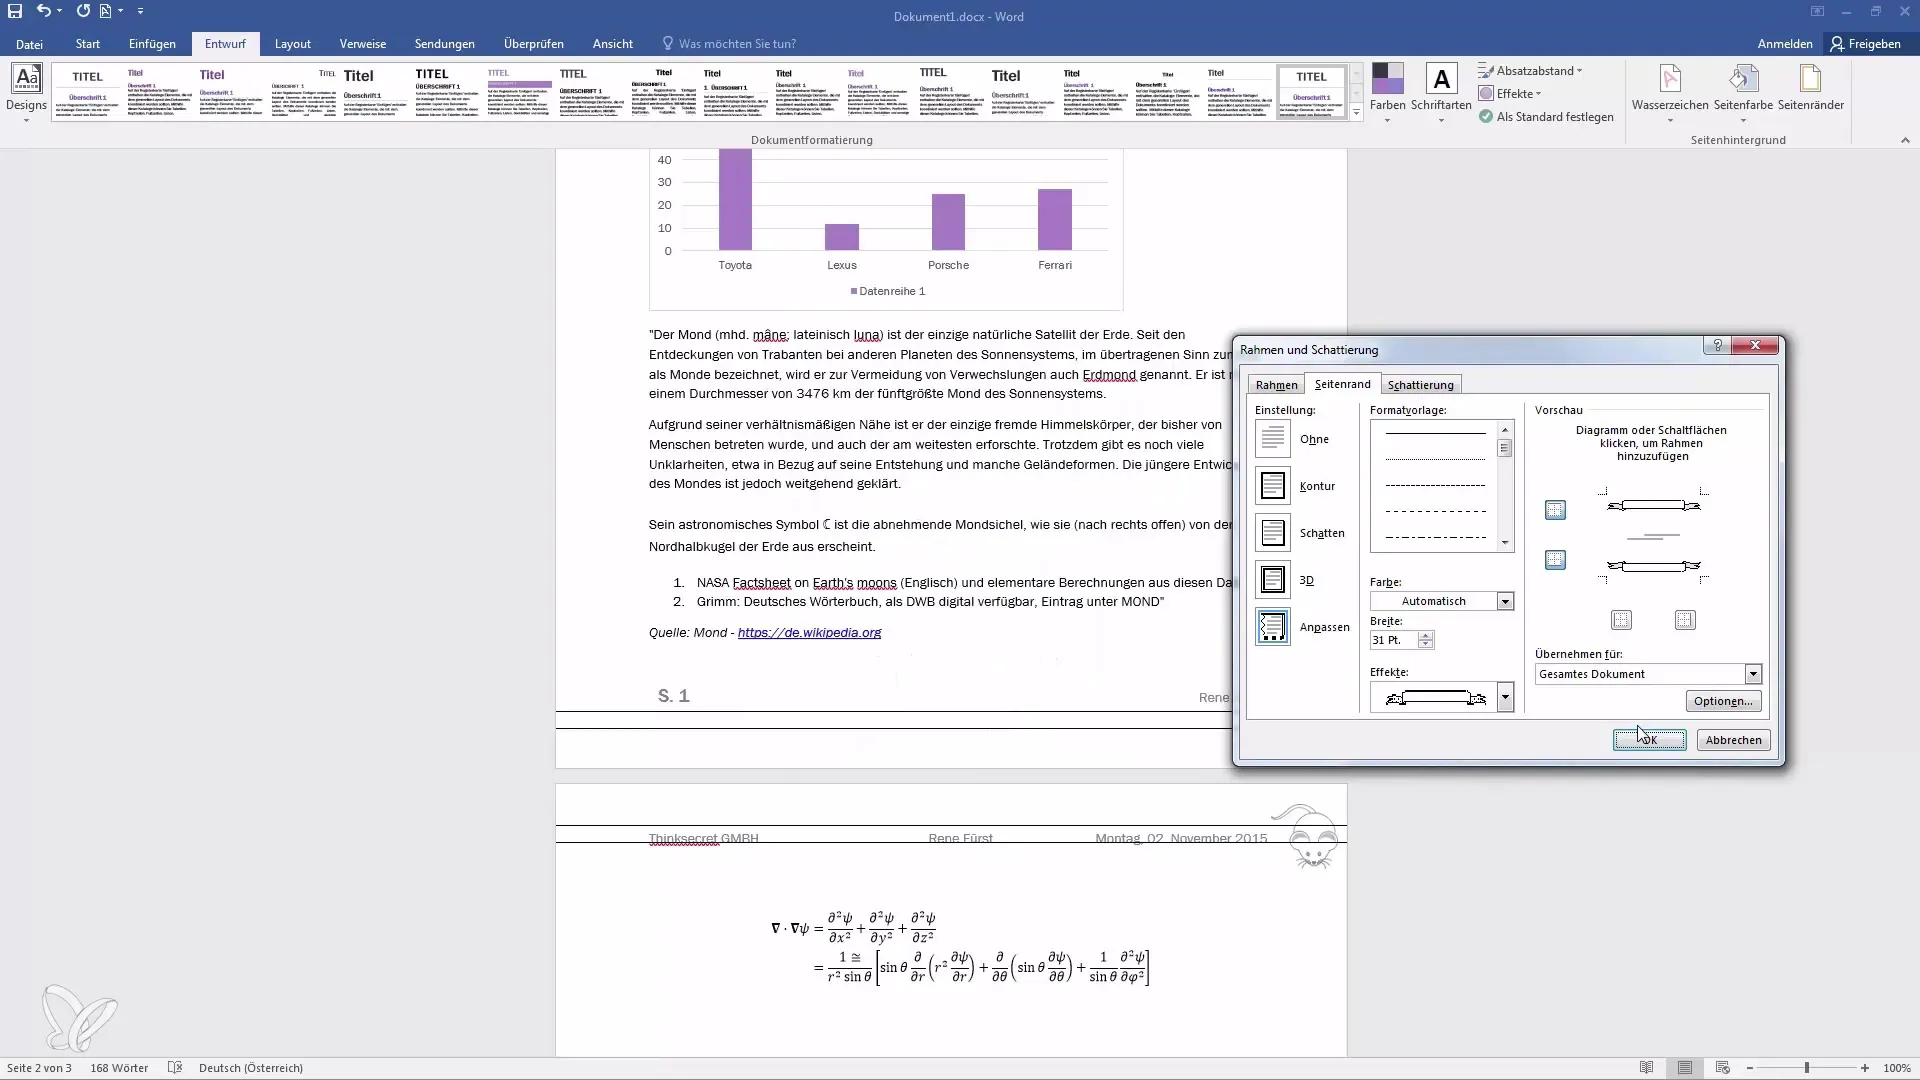Image resolution: width=1920 pixels, height=1080 pixels.
Task: Open the Optionen... button
Action: (x=1723, y=701)
